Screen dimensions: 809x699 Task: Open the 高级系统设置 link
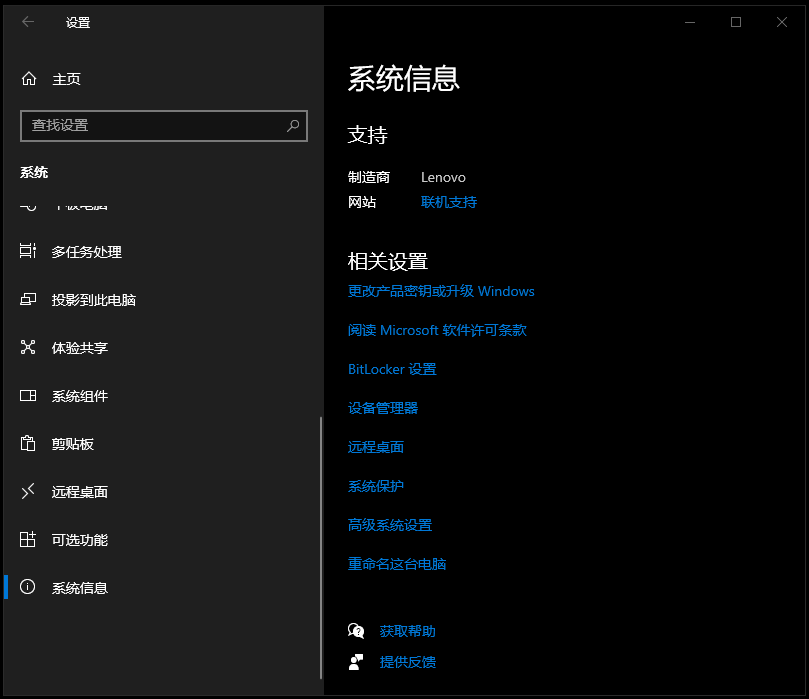click(x=390, y=525)
